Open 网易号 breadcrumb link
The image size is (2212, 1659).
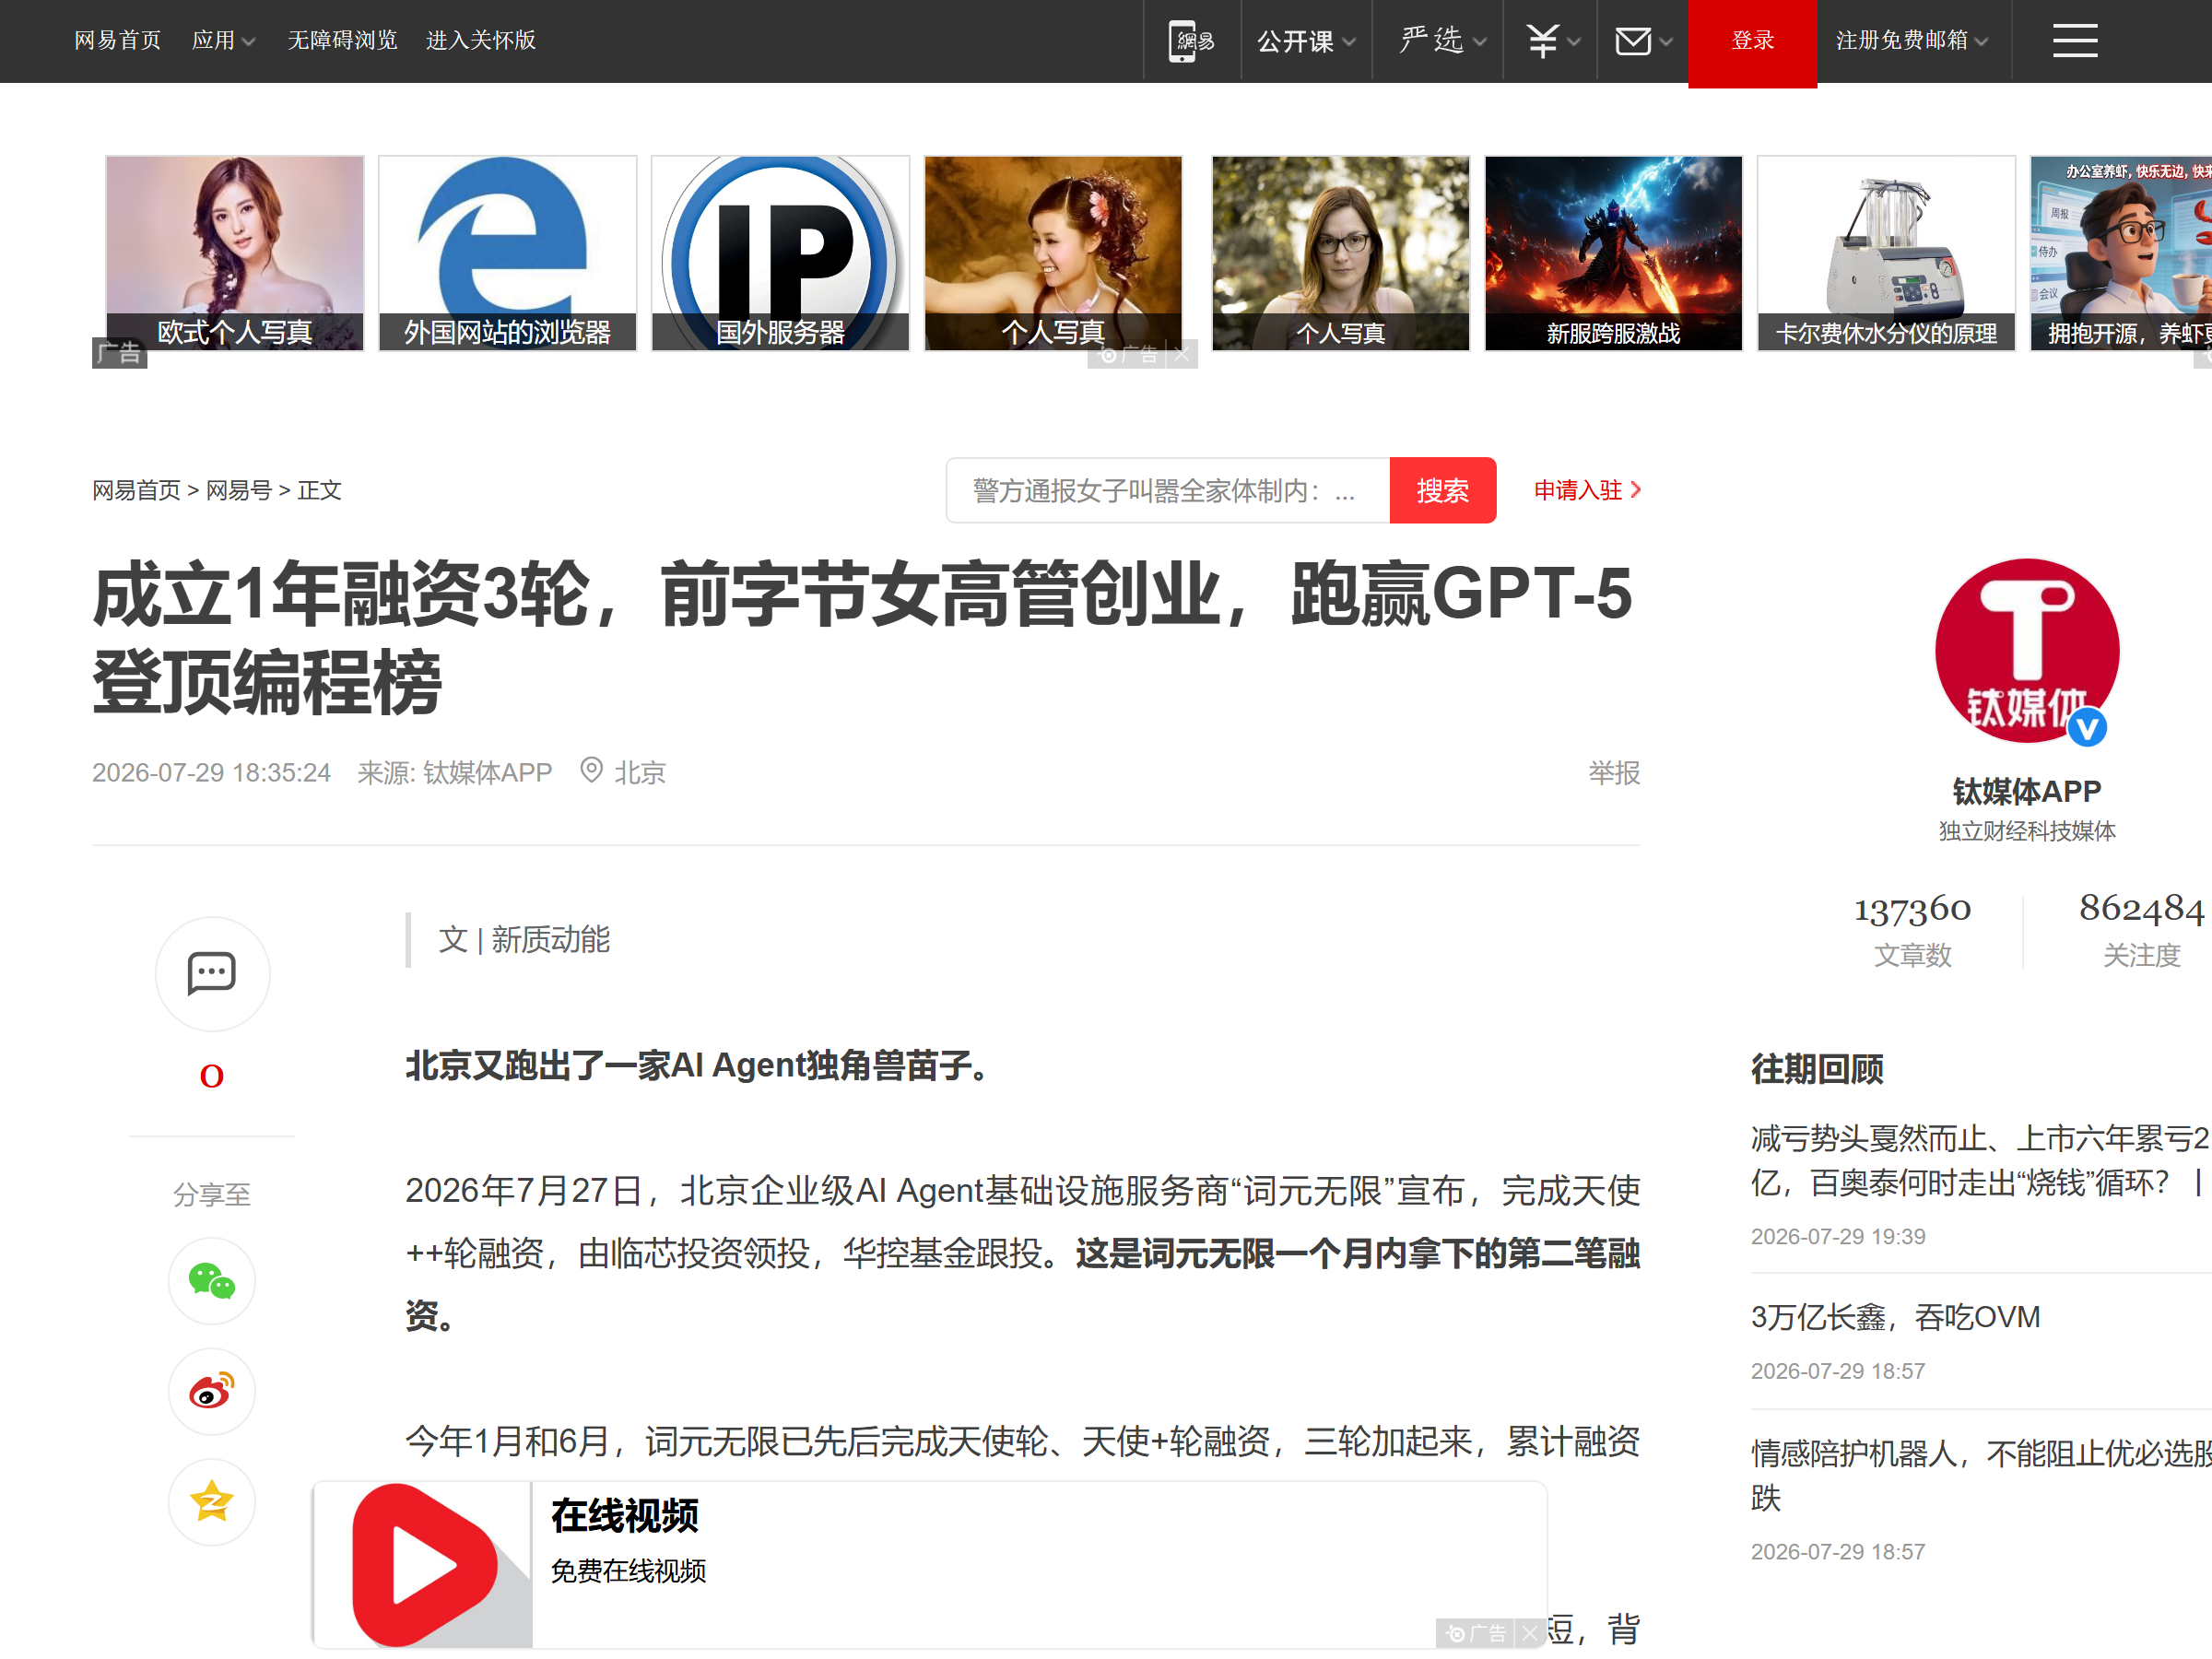(x=238, y=490)
